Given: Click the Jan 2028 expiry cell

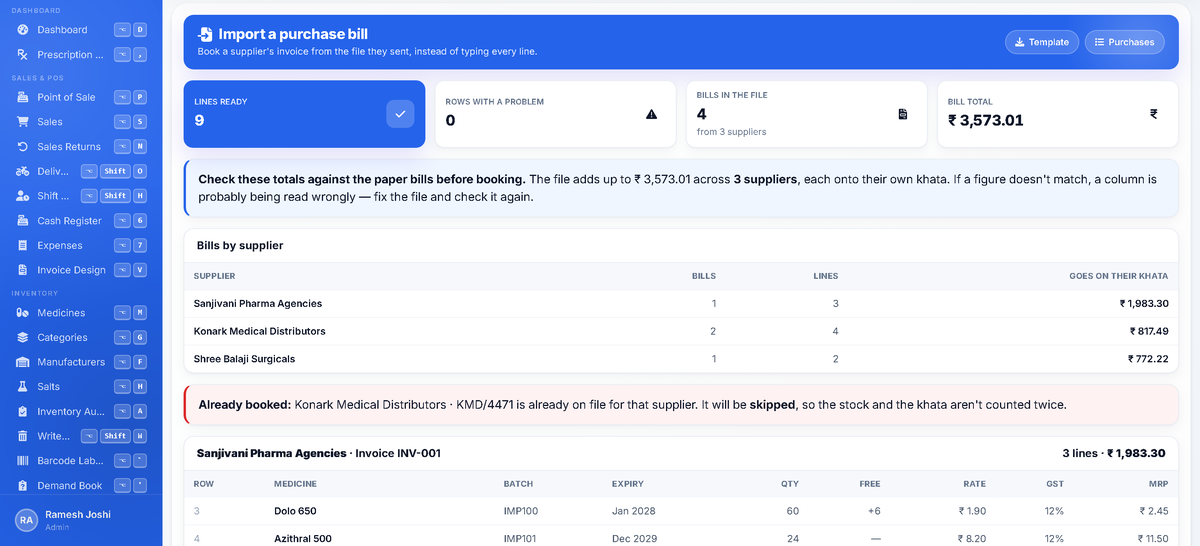Looking at the screenshot, I should pos(634,511).
